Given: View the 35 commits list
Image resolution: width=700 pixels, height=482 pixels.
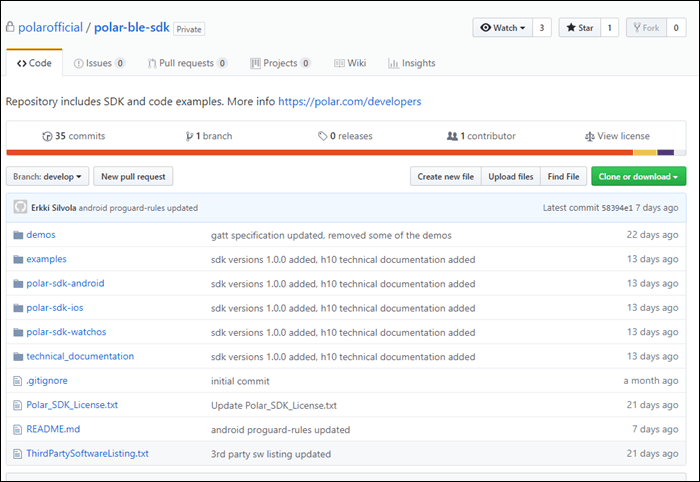Looking at the screenshot, I should pyautogui.click(x=74, y=136).
